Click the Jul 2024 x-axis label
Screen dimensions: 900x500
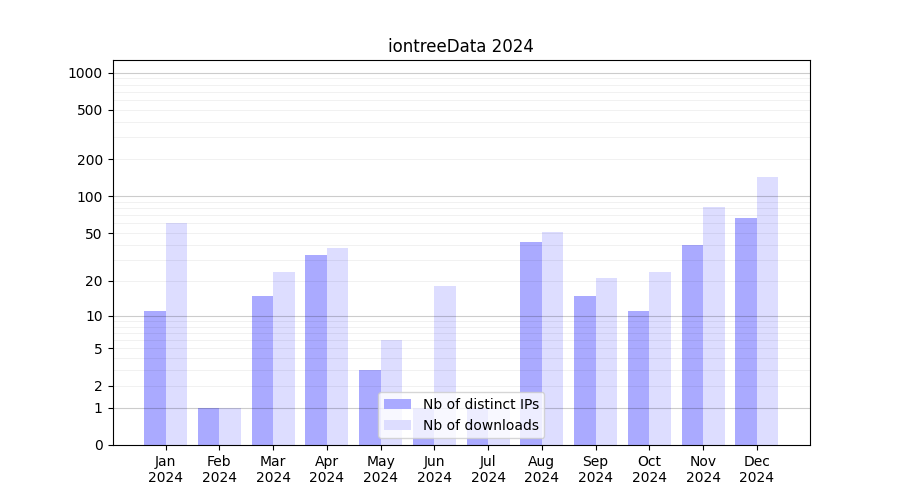[x=488, y=469]
